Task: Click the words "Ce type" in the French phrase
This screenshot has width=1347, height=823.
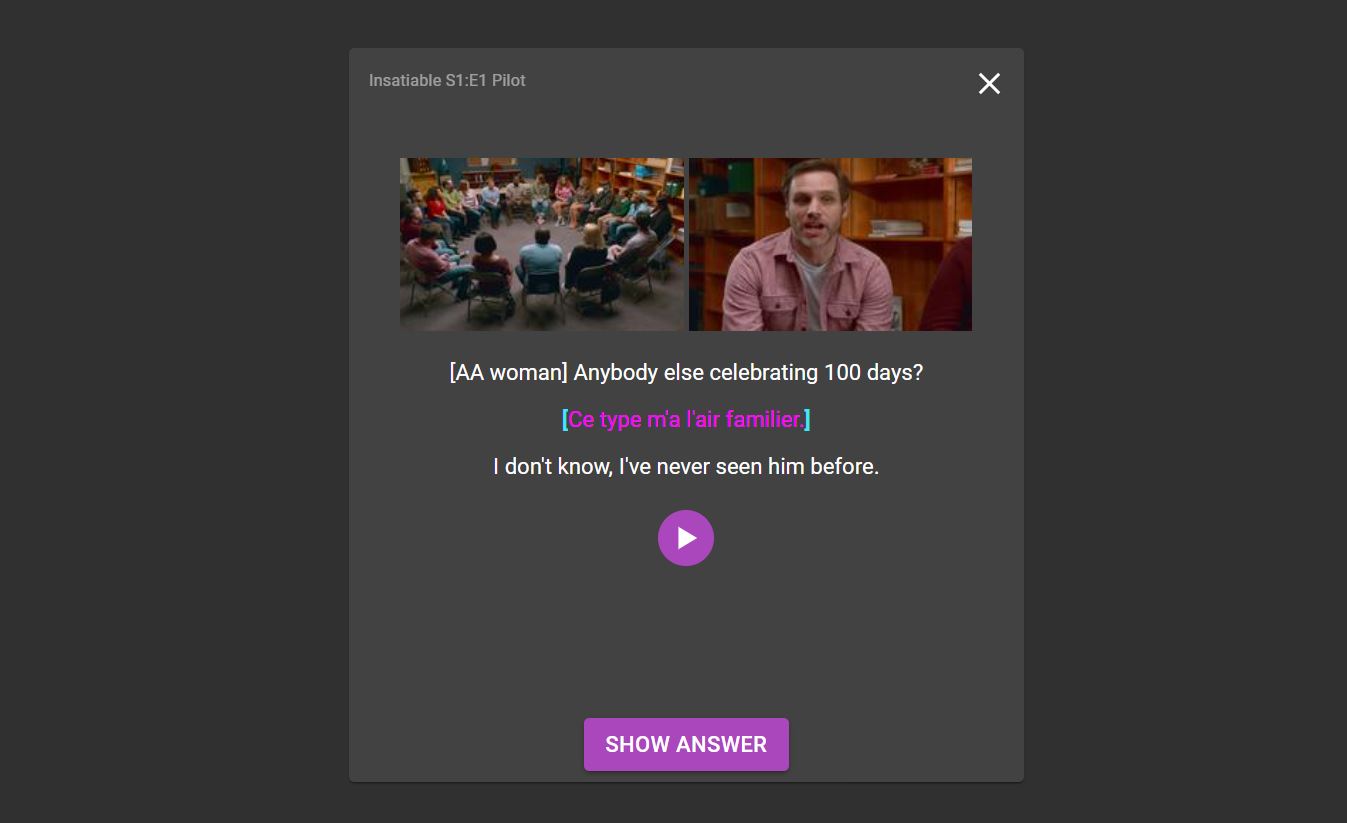Action: pyautogui.click(x=604, y=420)
